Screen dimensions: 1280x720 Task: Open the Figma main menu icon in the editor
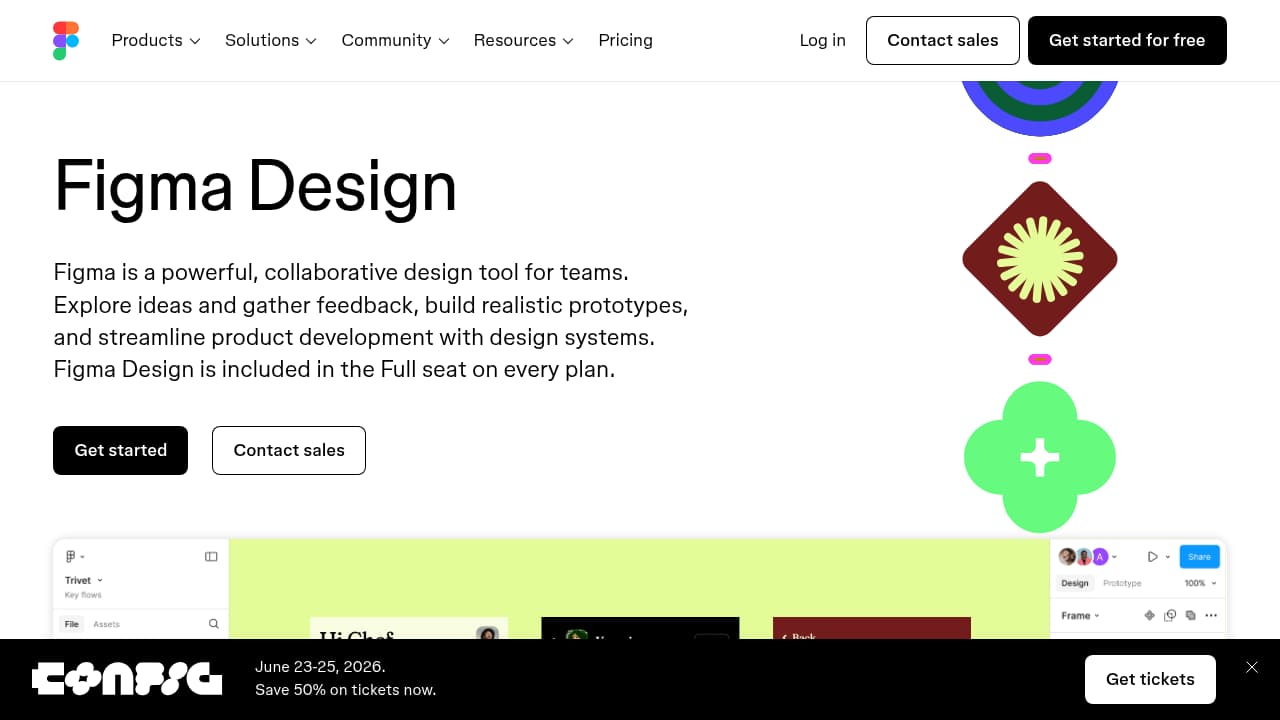(x=71, y=556)
